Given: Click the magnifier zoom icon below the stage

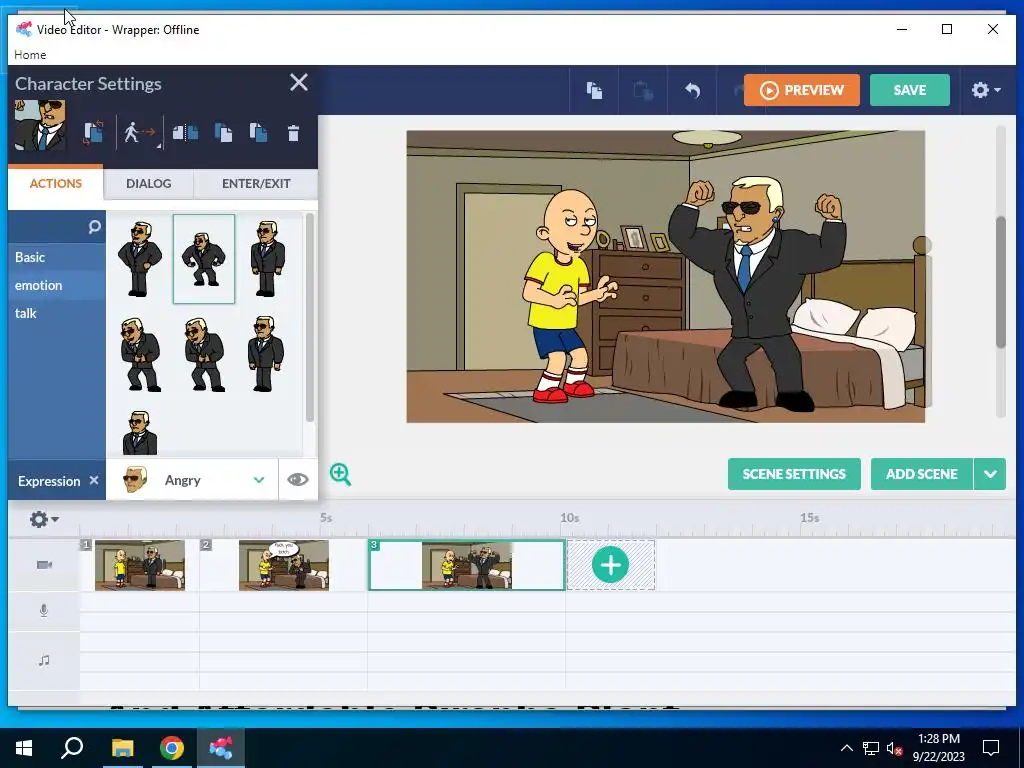Looking at the screenshot, I should pos(340,474).
